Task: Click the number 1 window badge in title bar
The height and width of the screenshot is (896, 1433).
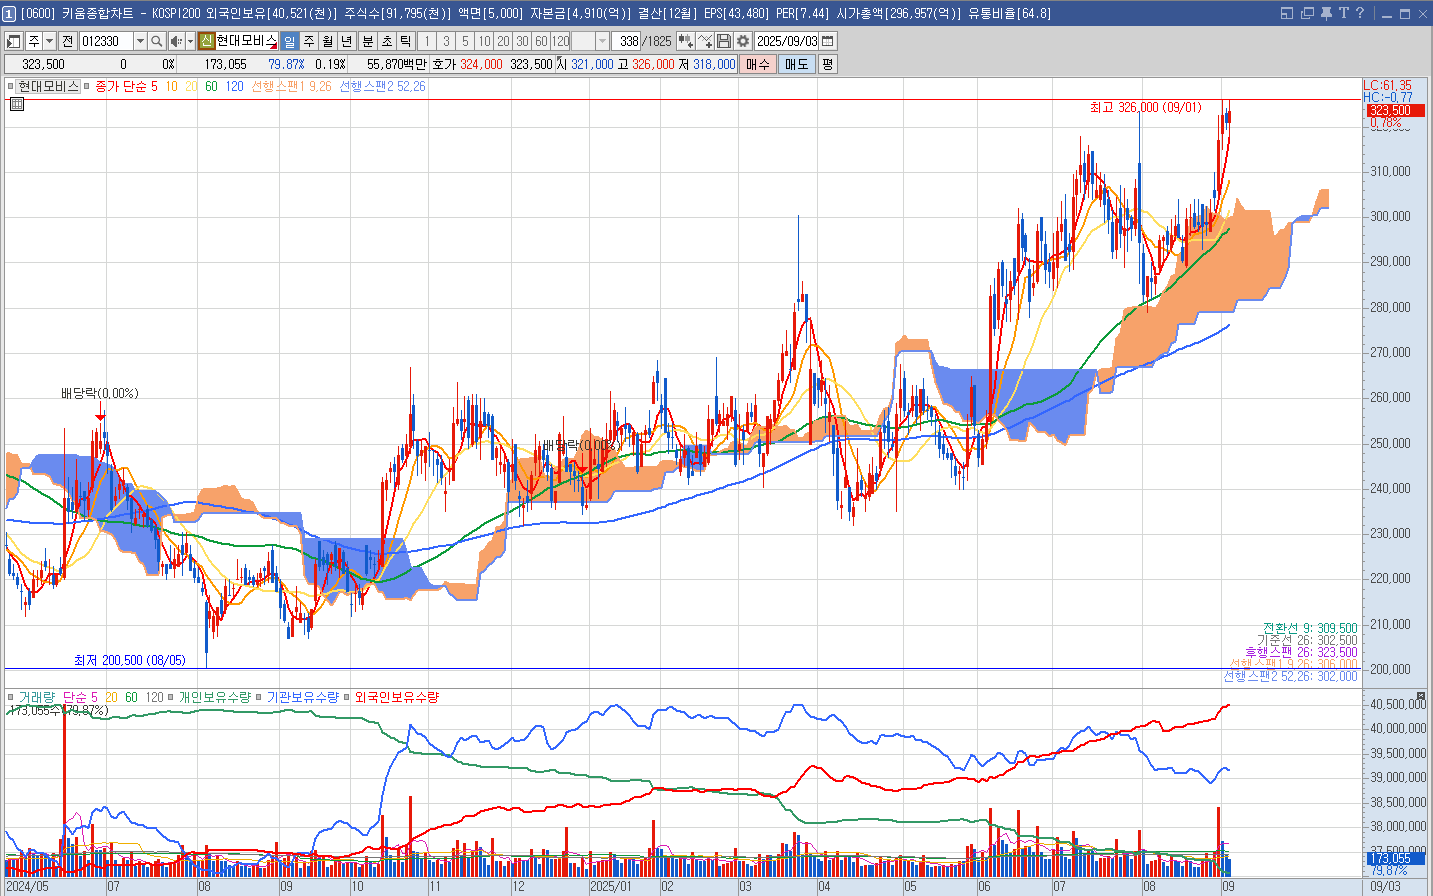Action: [9, 13]
